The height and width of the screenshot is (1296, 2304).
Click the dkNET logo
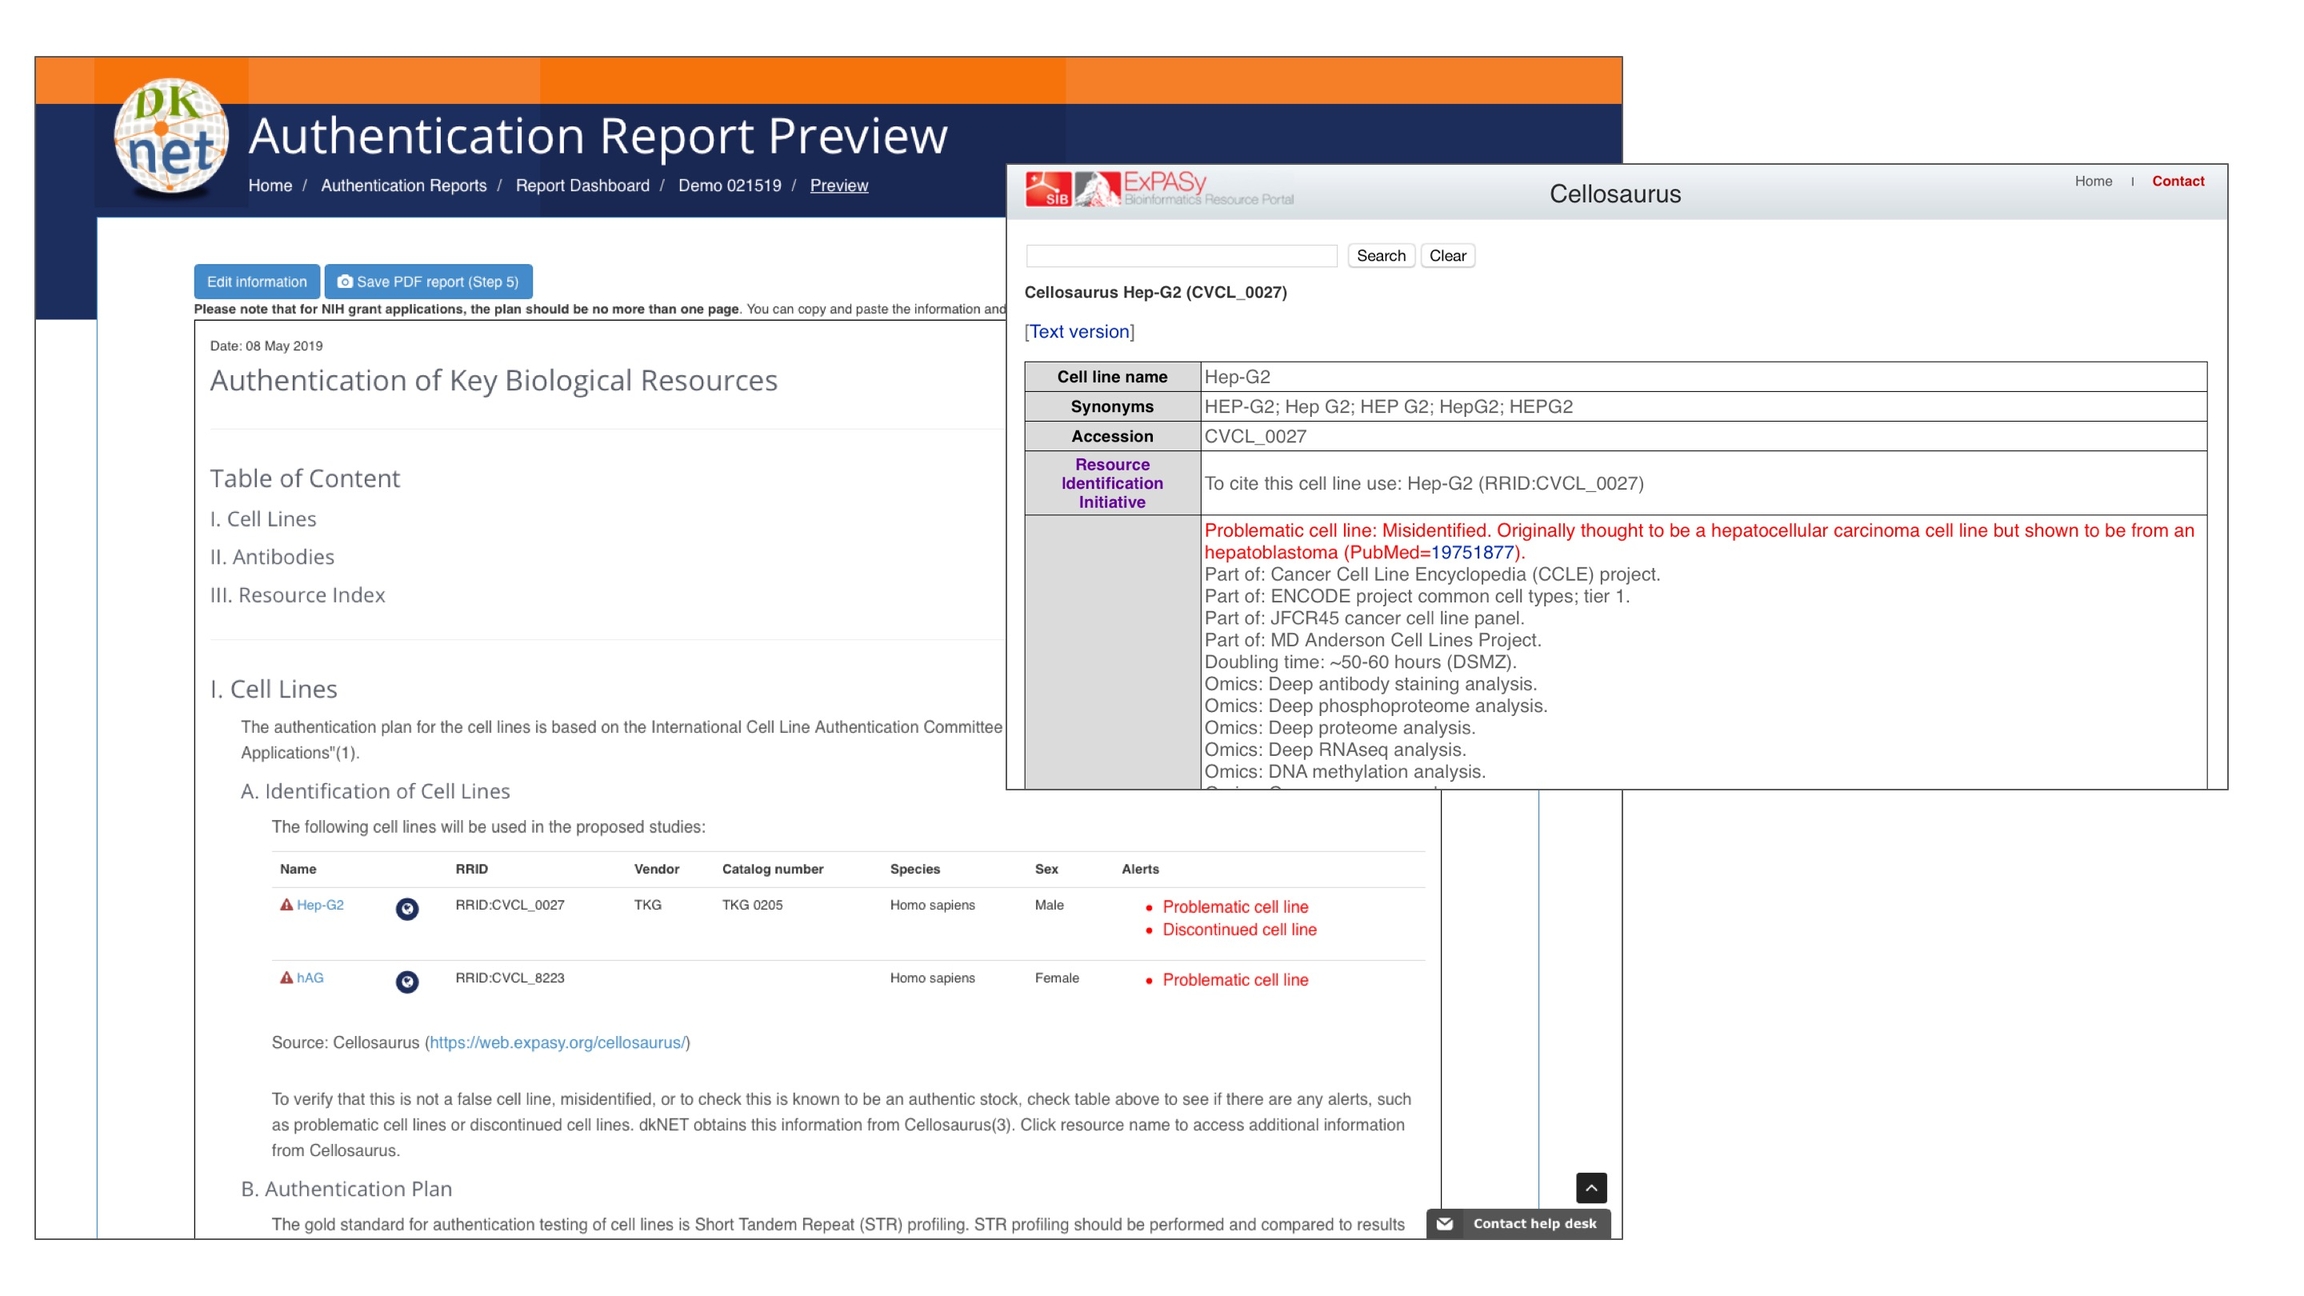pyautogui.click(x=171, y=137)
